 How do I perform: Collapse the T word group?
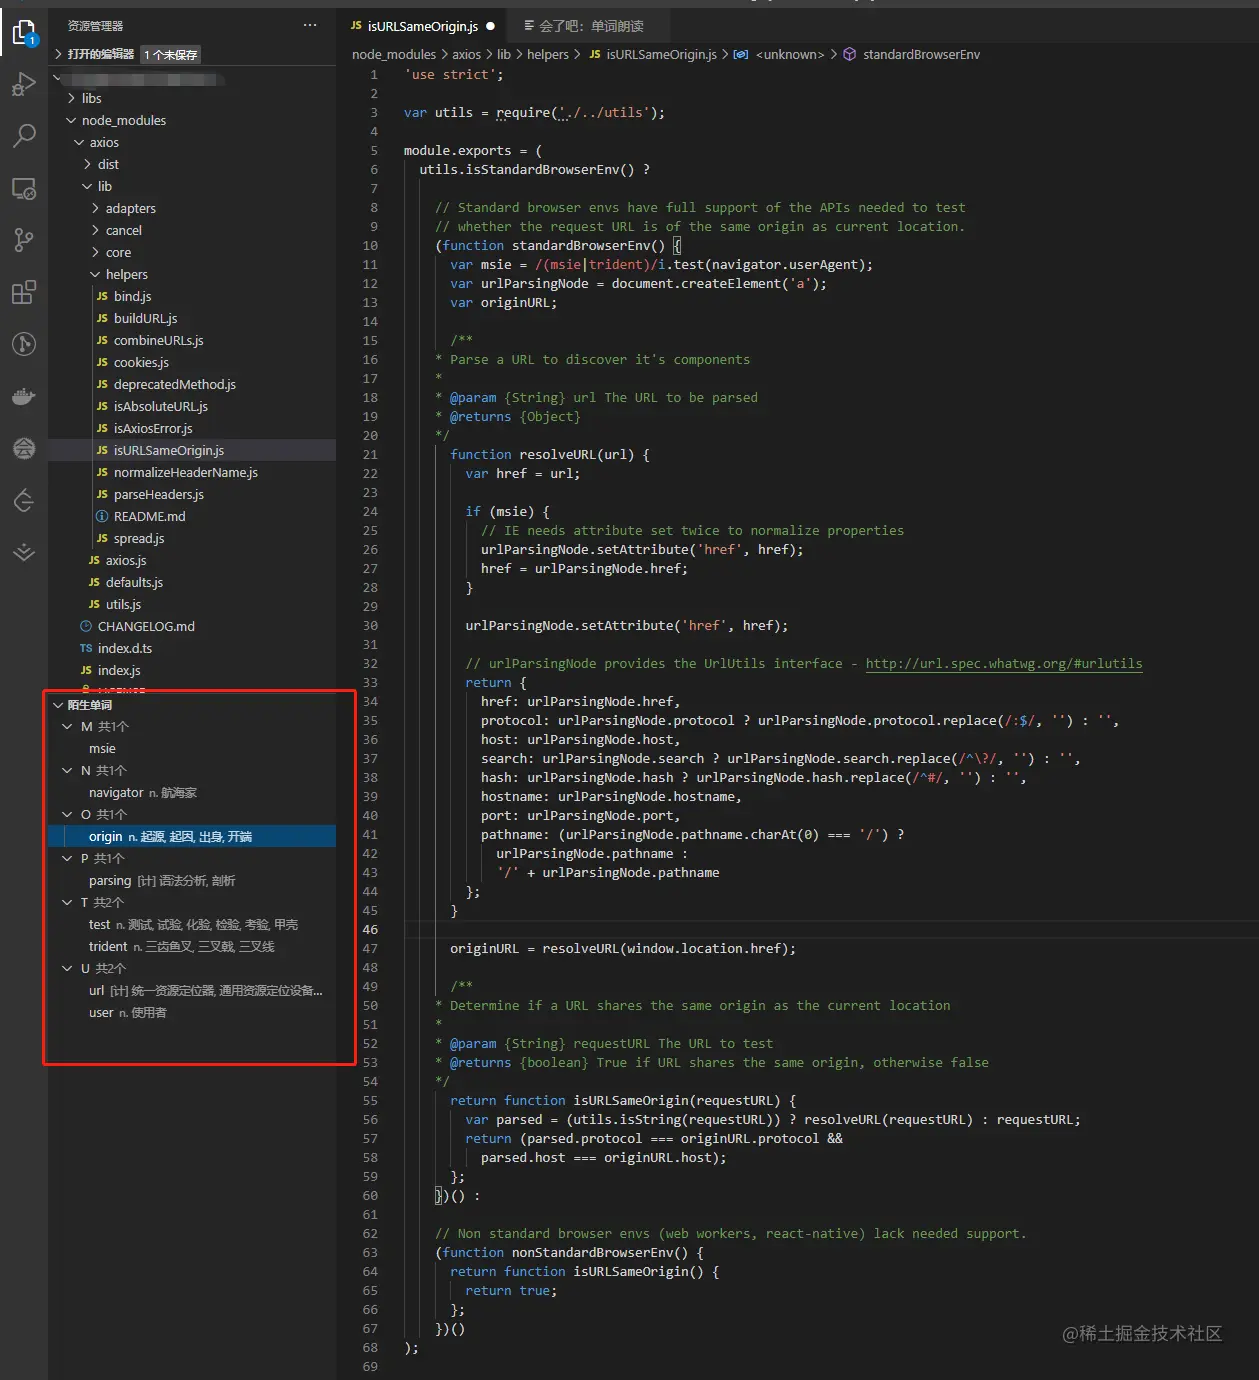point(67,903)
